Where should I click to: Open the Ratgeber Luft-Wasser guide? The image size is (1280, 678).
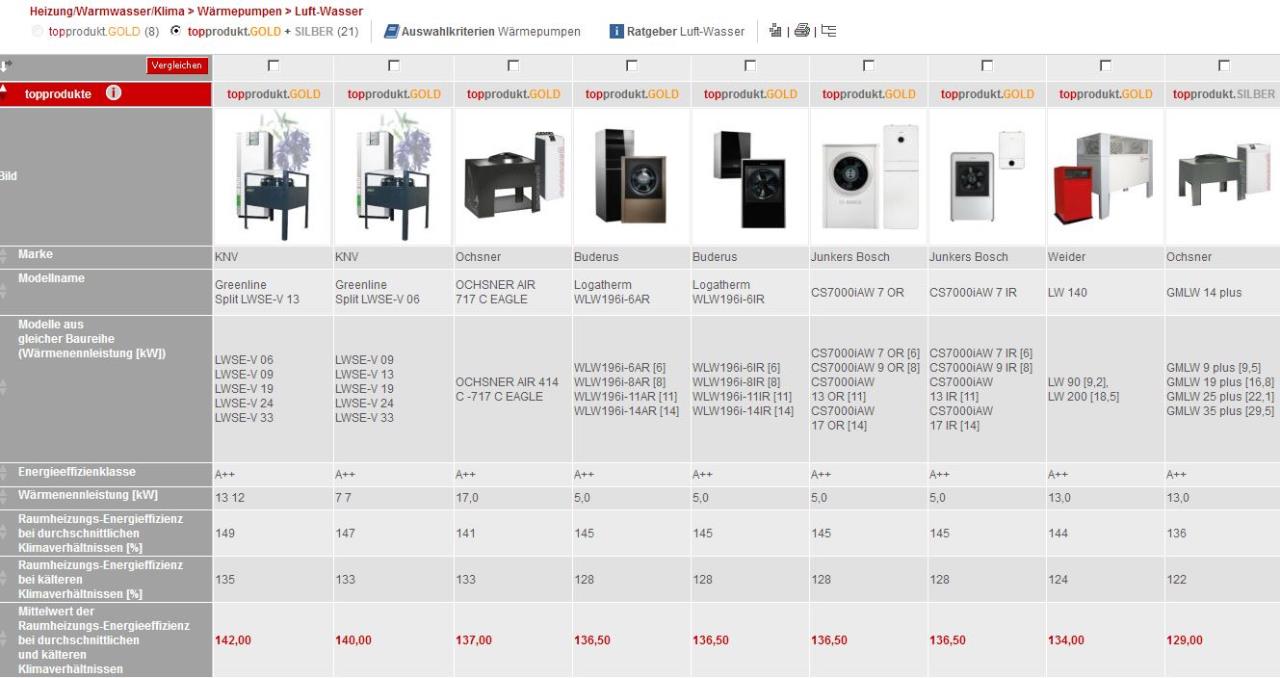(x=677, y=32)
